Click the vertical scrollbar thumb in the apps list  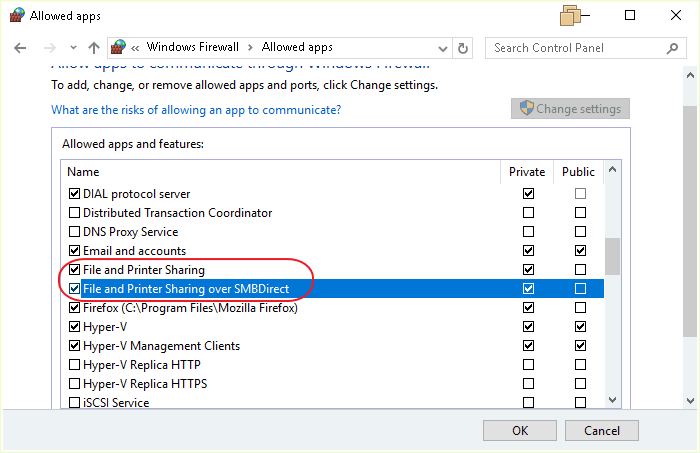[612, 255]
